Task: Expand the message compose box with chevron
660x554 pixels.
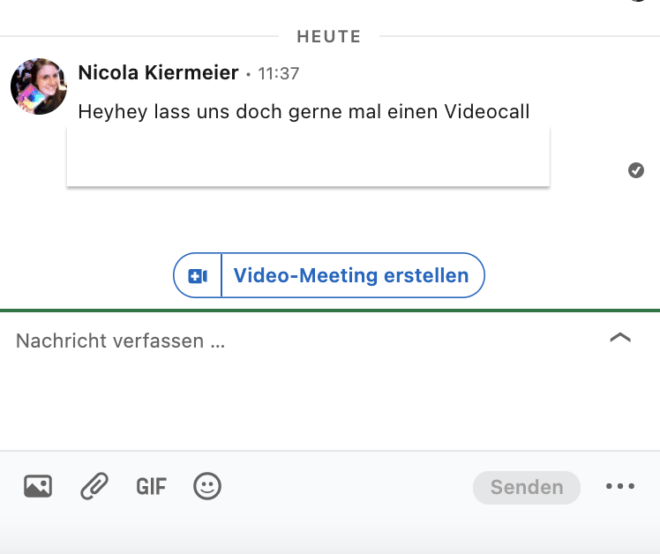Action: tap(620, 338)
